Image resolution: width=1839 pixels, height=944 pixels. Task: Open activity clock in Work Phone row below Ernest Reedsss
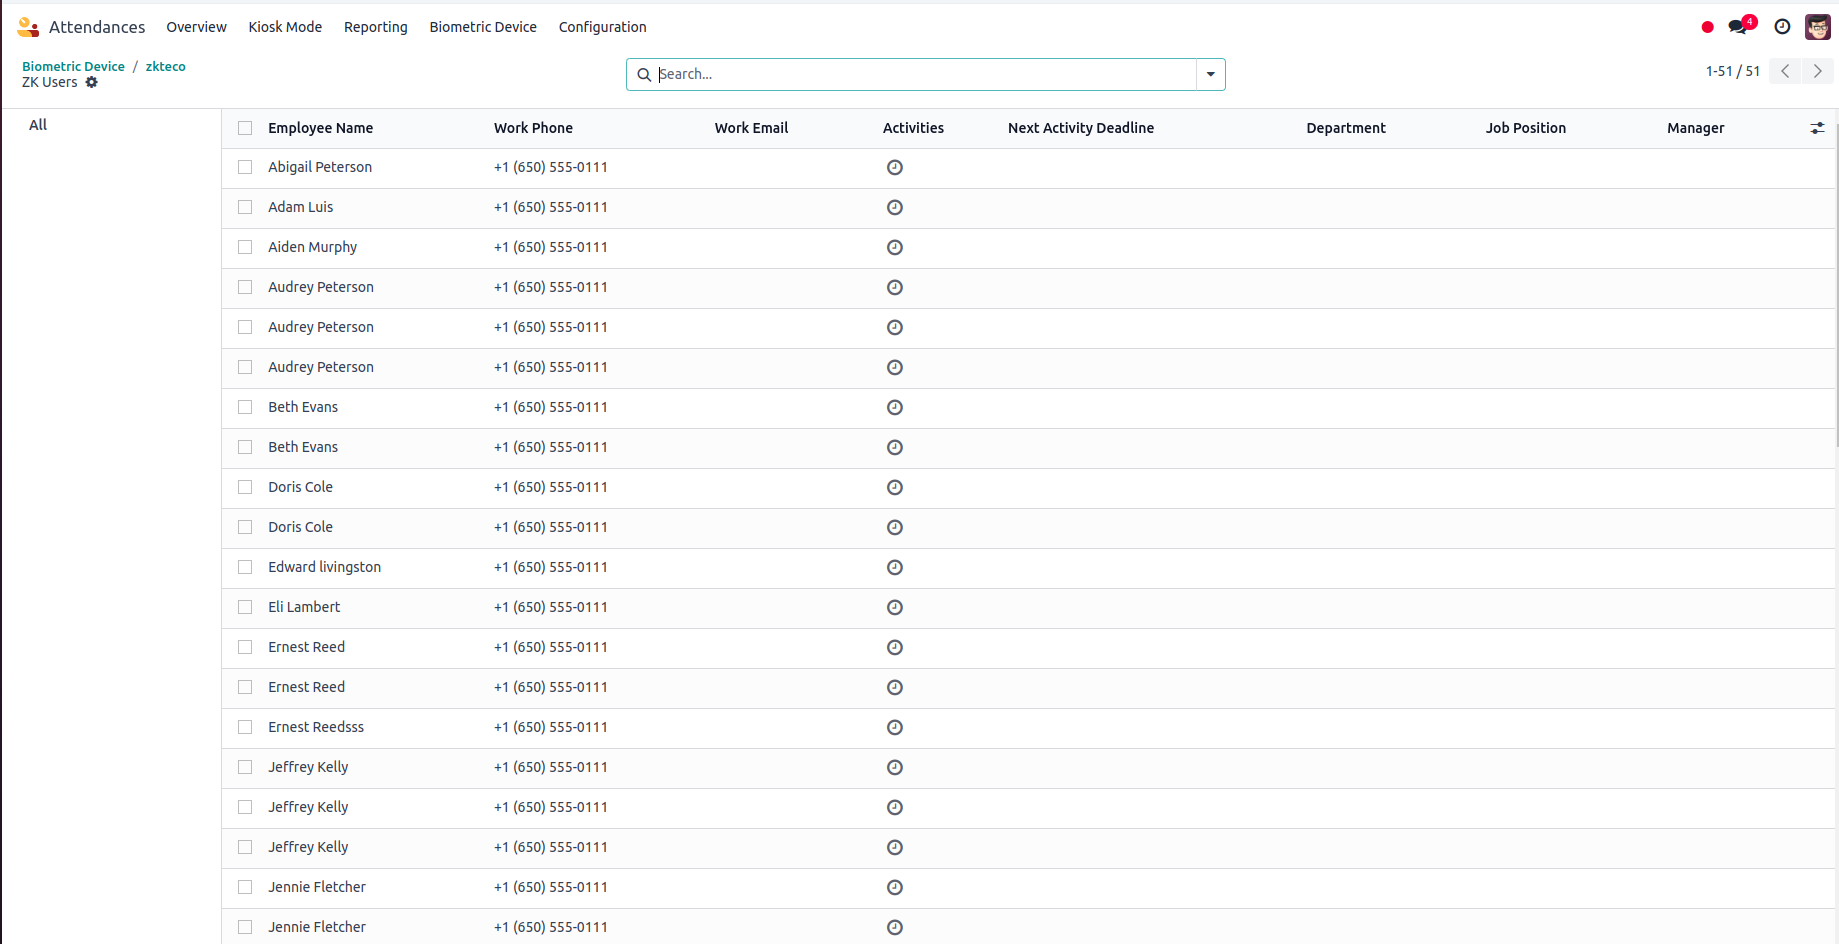pos(895,767)
